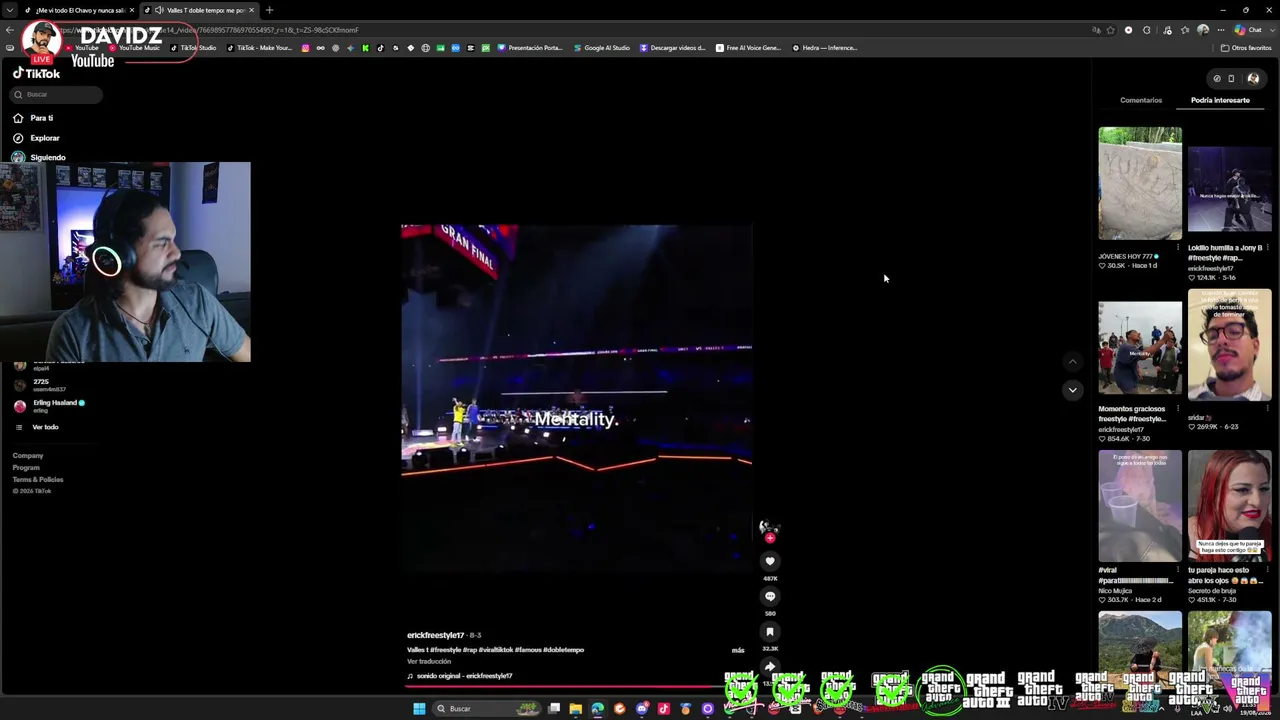The width and height of the screenshot is (1280, 720).
Task: Save video with the bookmark icon
Action: point(770,631)
